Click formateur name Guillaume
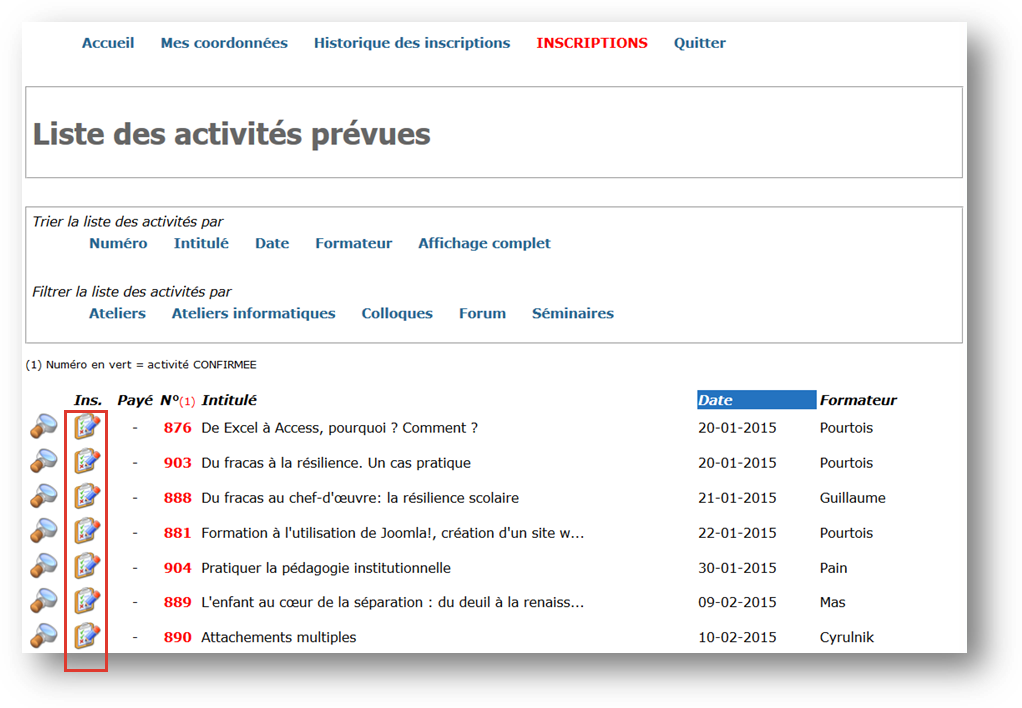Screen dimensions: 1022x708 coord(853,498)
